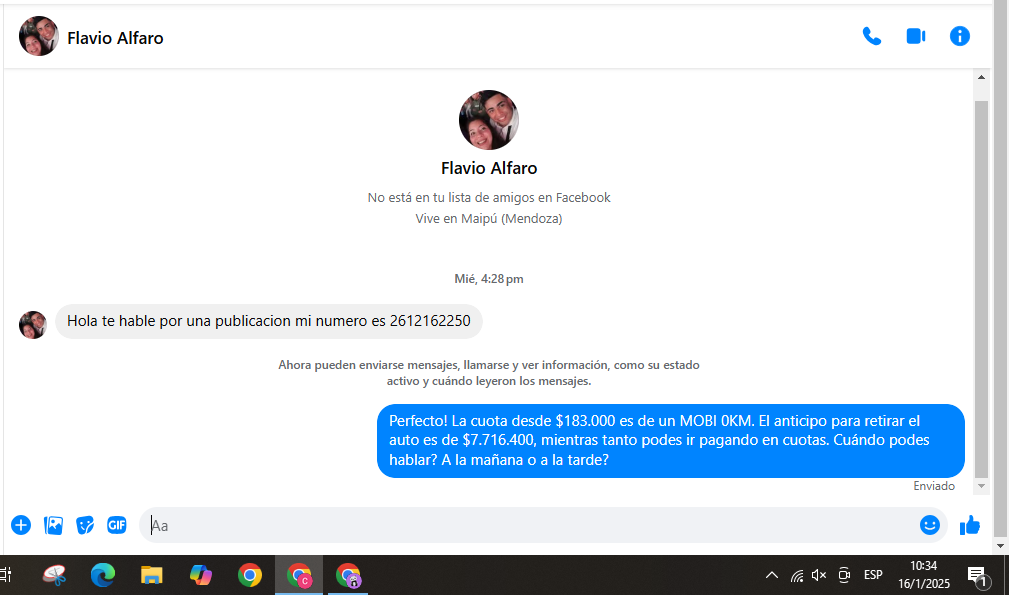This screenshot has width=1009, height=595.
Task: Open File Explorer from taskbar
Action: click(x=152, y=575)
